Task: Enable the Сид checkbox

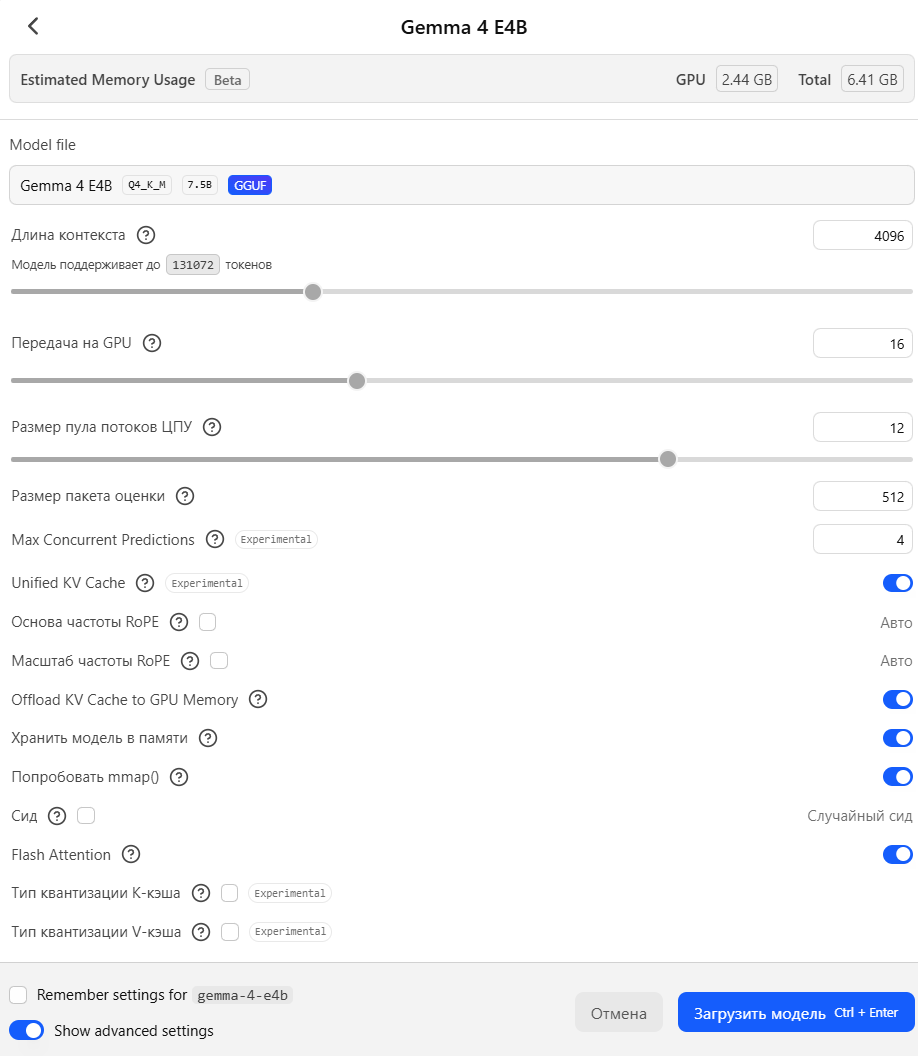Action: coord(86,816)
